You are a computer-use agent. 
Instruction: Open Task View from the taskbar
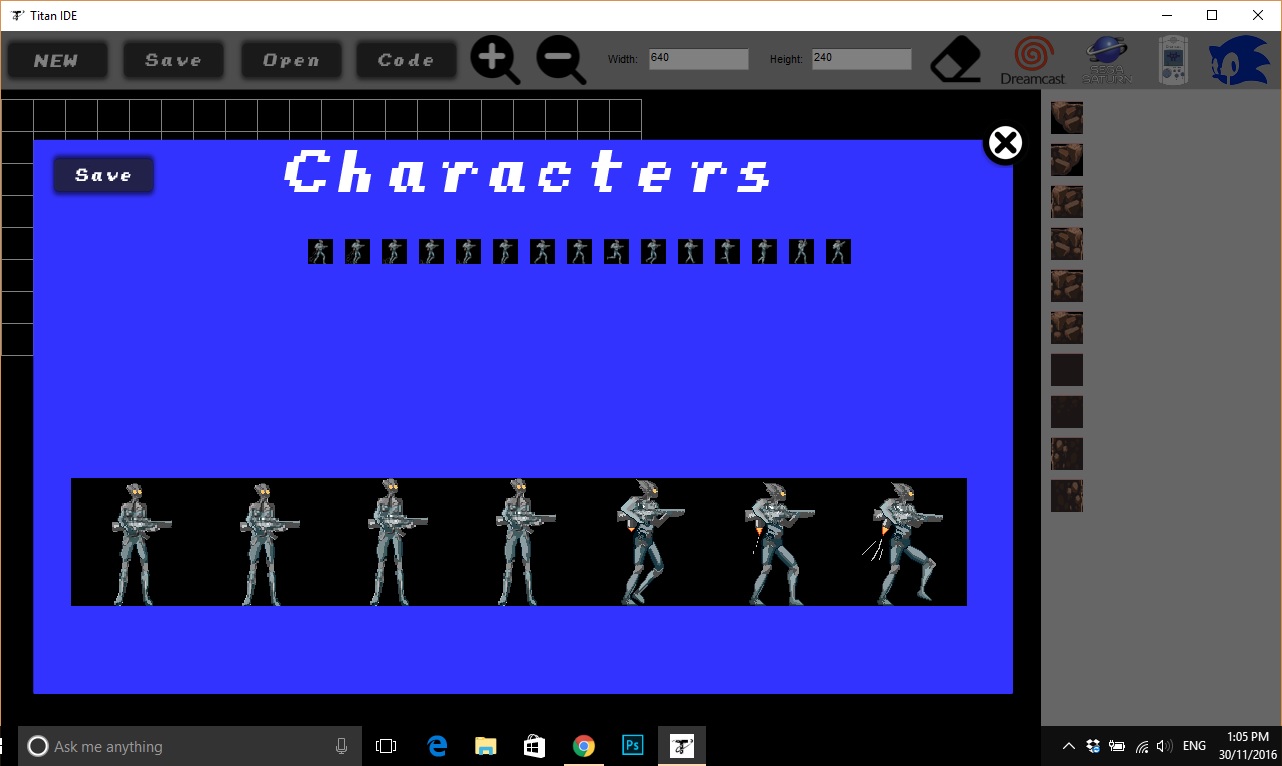pos(386,746)
